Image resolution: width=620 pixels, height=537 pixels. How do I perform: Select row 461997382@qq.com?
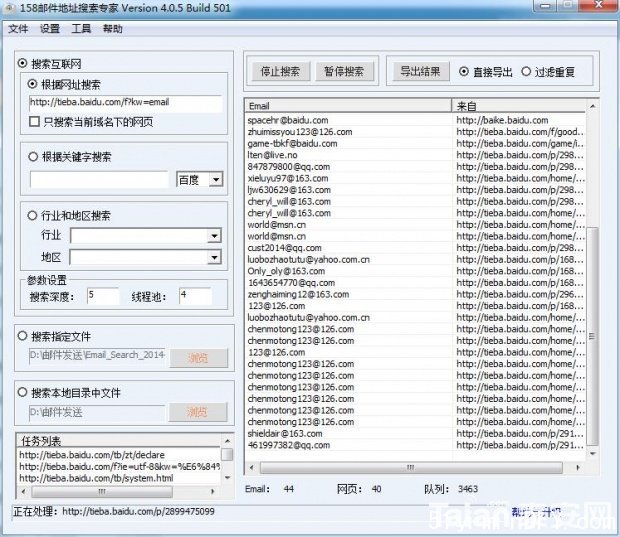(x=415, y=445)
